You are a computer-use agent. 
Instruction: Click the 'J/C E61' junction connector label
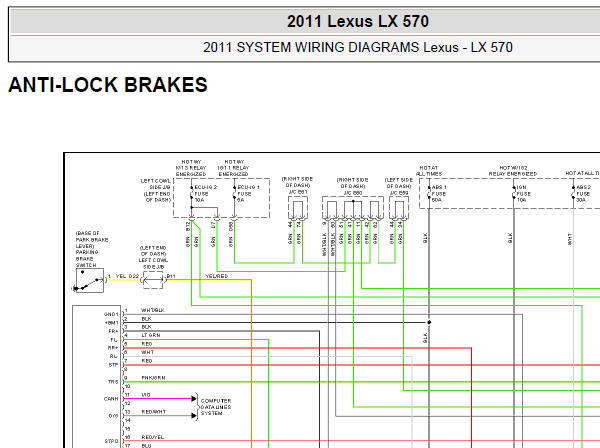coord(298,192)
